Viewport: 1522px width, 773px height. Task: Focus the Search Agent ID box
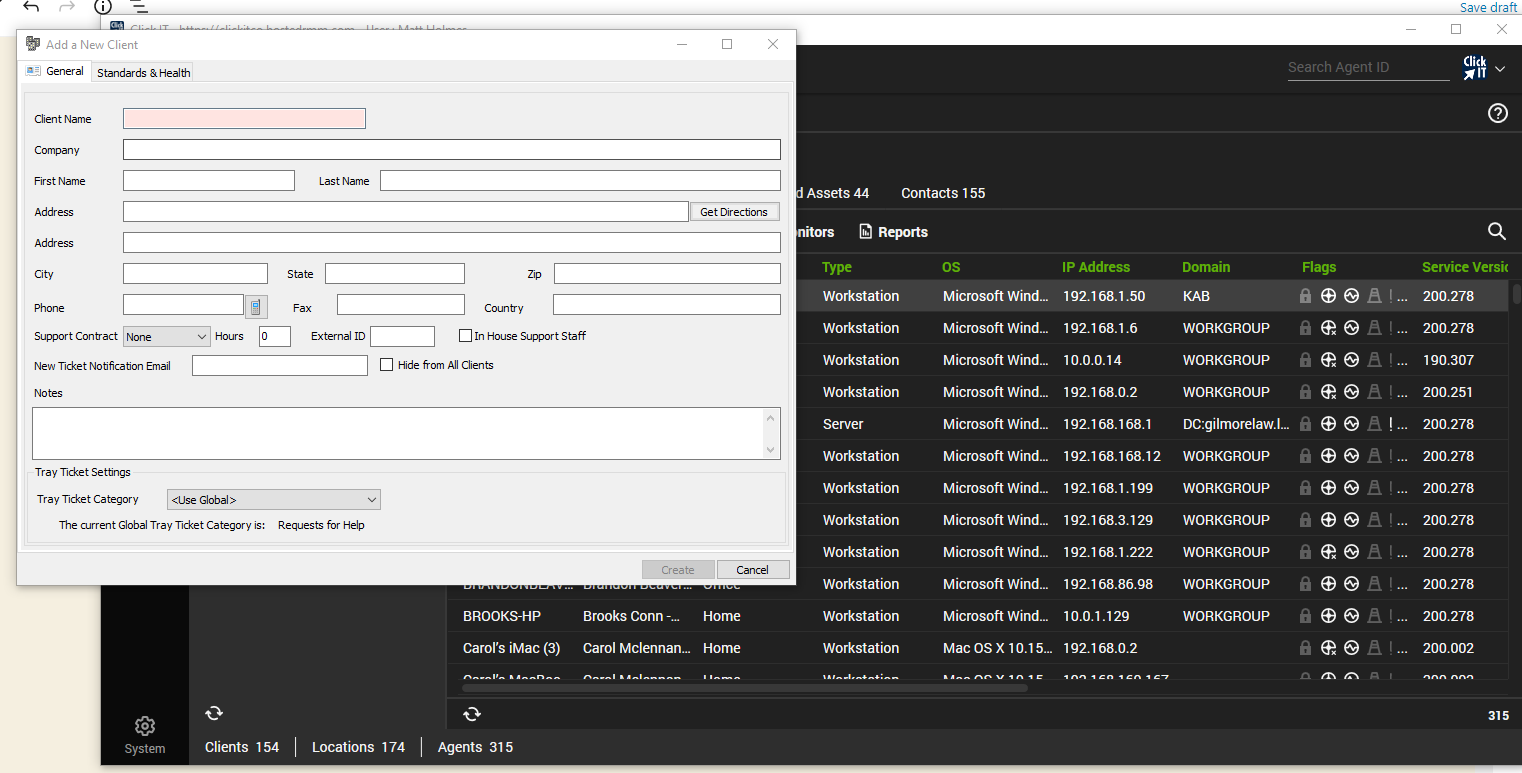pyautogui.click(x=1368, y=67)
